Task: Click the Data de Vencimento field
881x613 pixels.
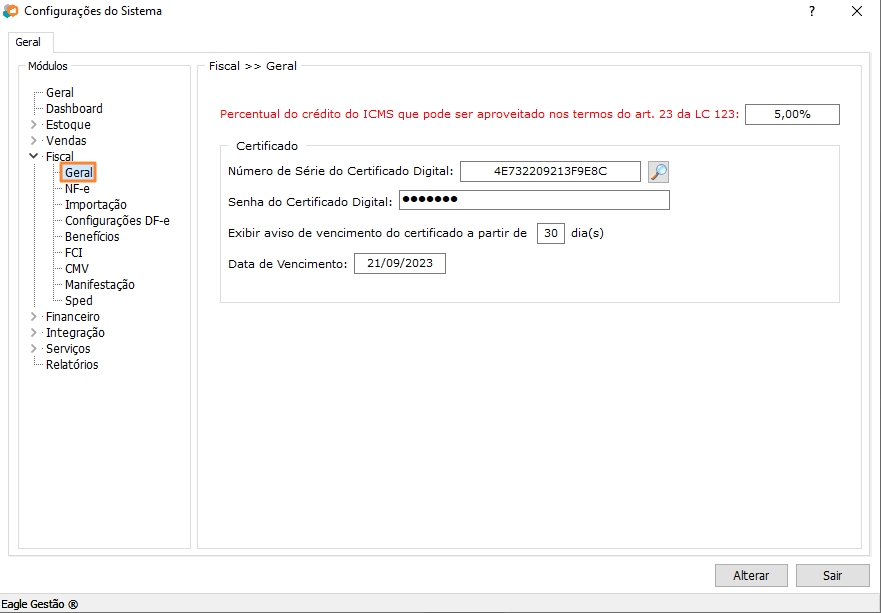Action: [399, 264]
